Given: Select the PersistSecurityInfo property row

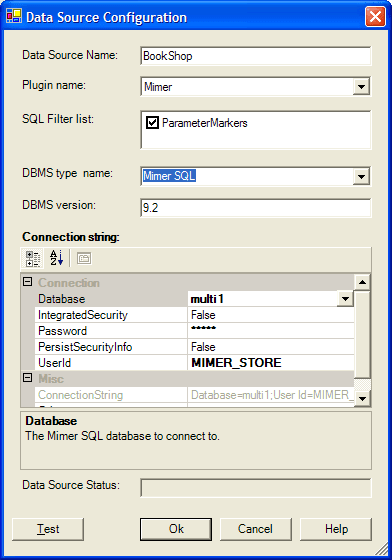Looking at the screenshot, I should (x=195, y=347).
